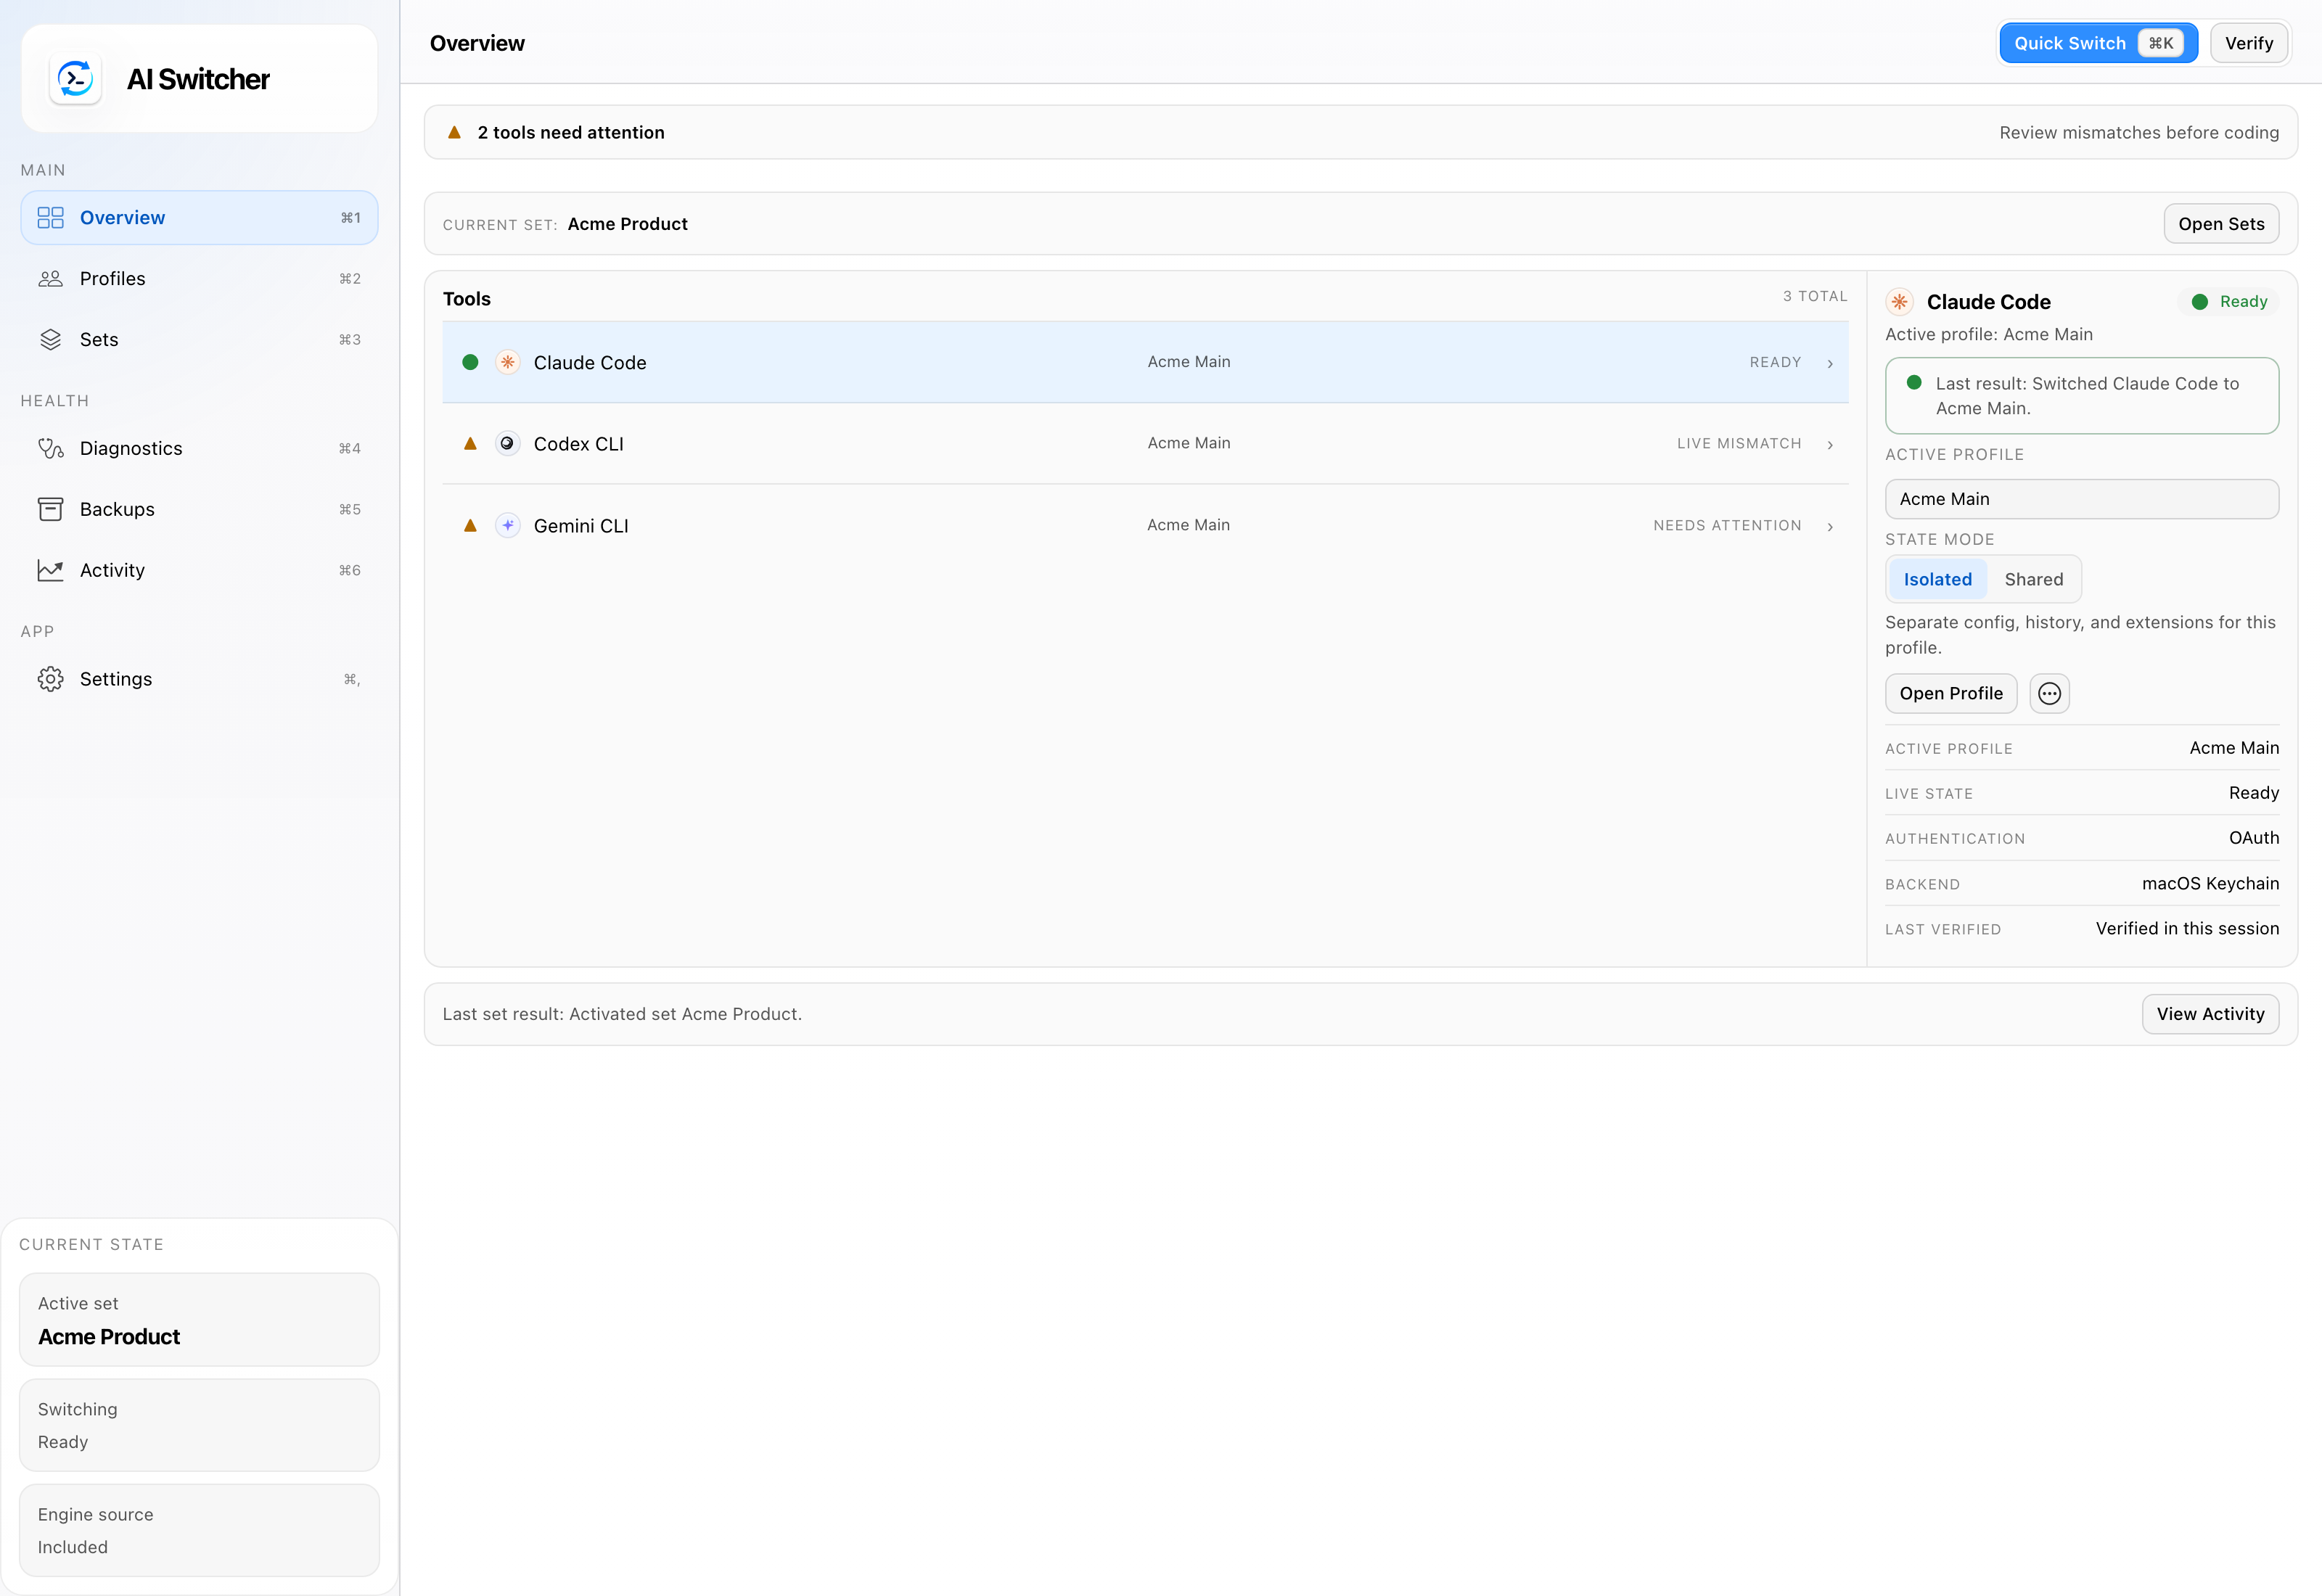The width and height of the screenshot is (2322, 1596).
Task: Select the Codex CLI tool name
Action: (x=578, y=444)
